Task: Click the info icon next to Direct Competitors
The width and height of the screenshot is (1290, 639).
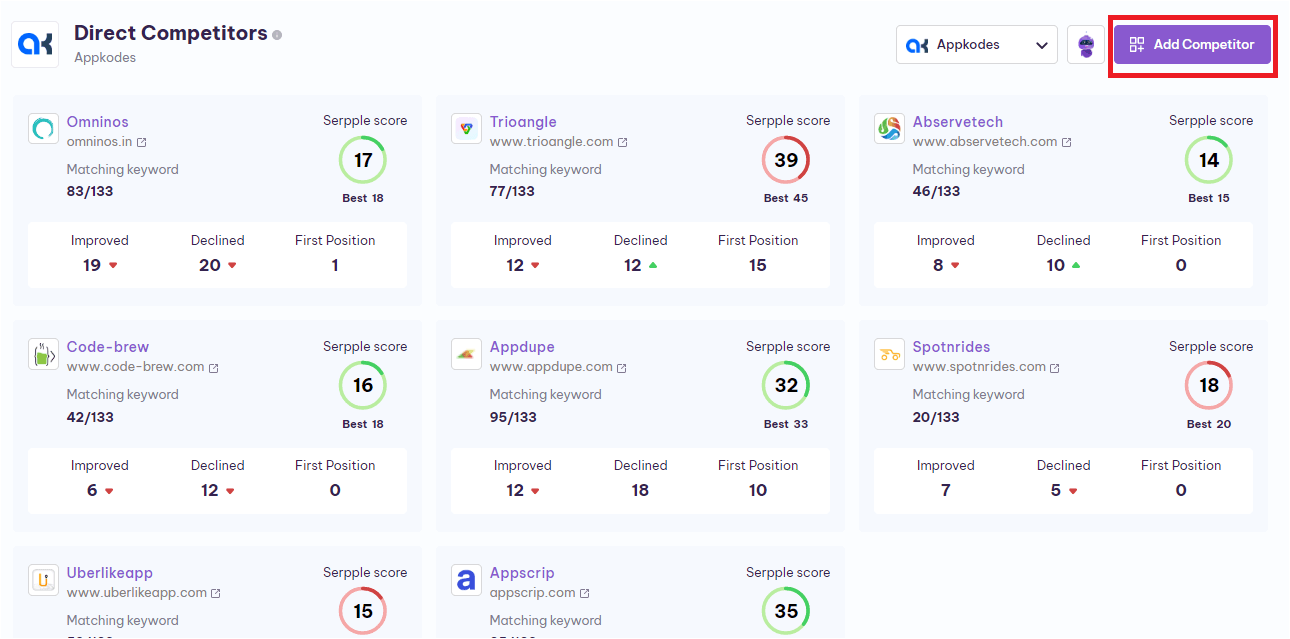Action: click(x=277, y=35)
